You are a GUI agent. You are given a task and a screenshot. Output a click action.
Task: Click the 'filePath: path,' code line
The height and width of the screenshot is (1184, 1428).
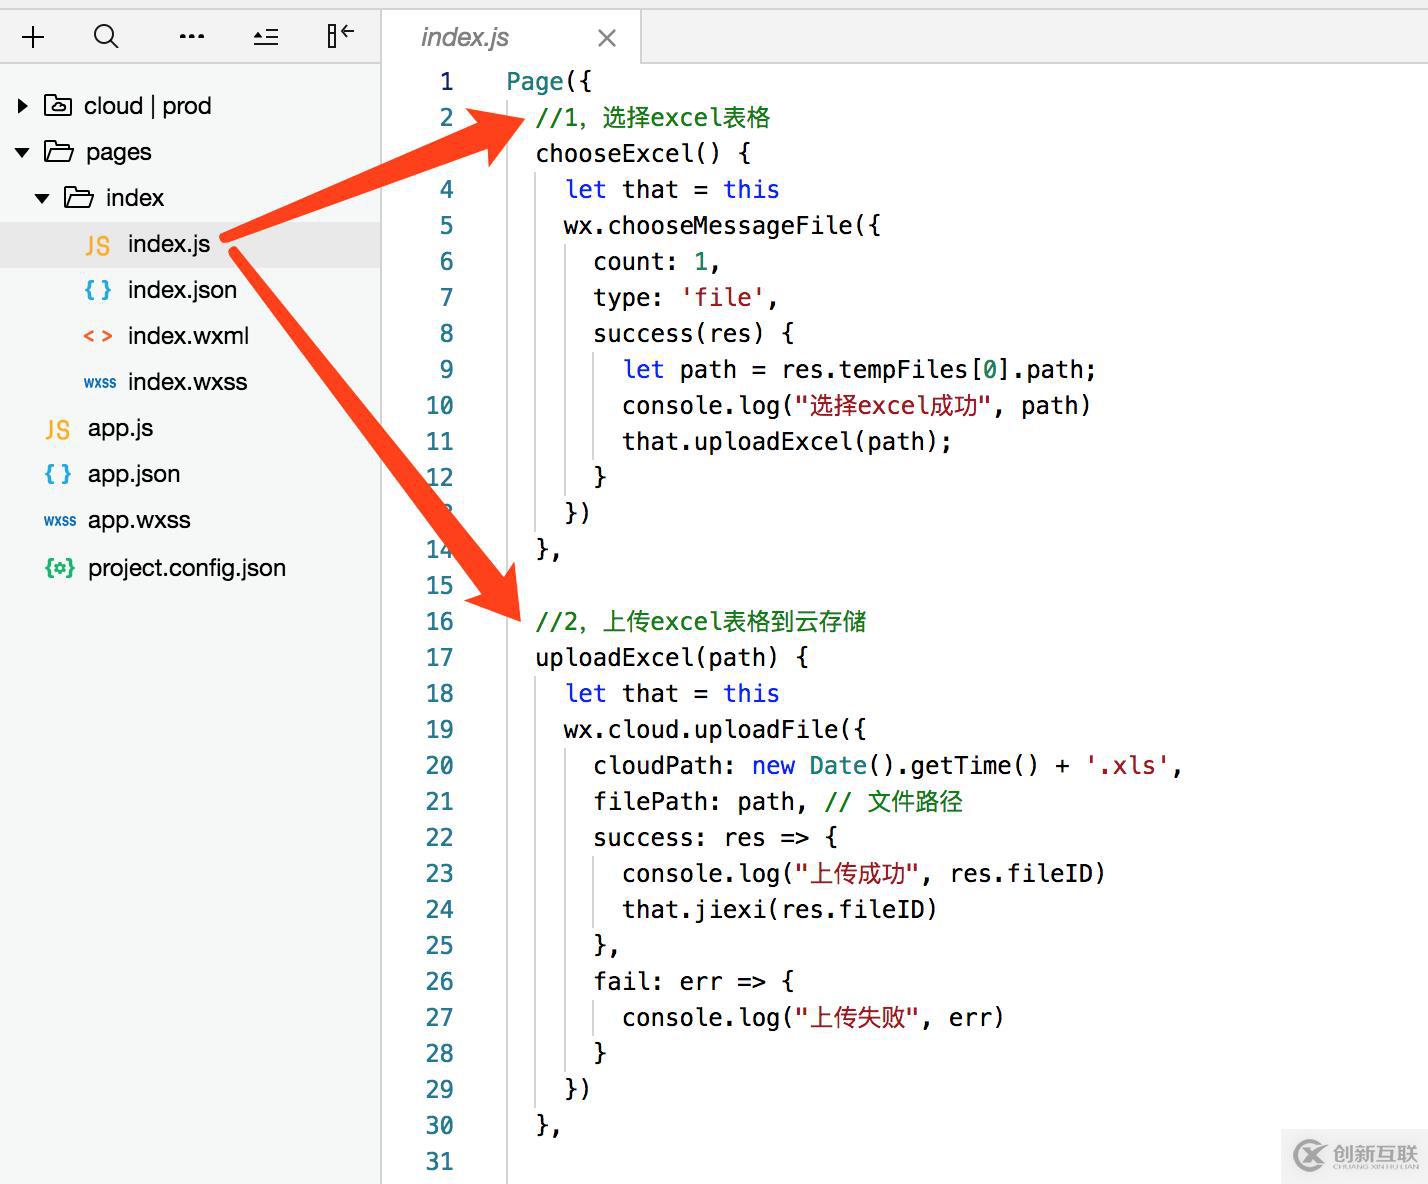coord(700,802)
